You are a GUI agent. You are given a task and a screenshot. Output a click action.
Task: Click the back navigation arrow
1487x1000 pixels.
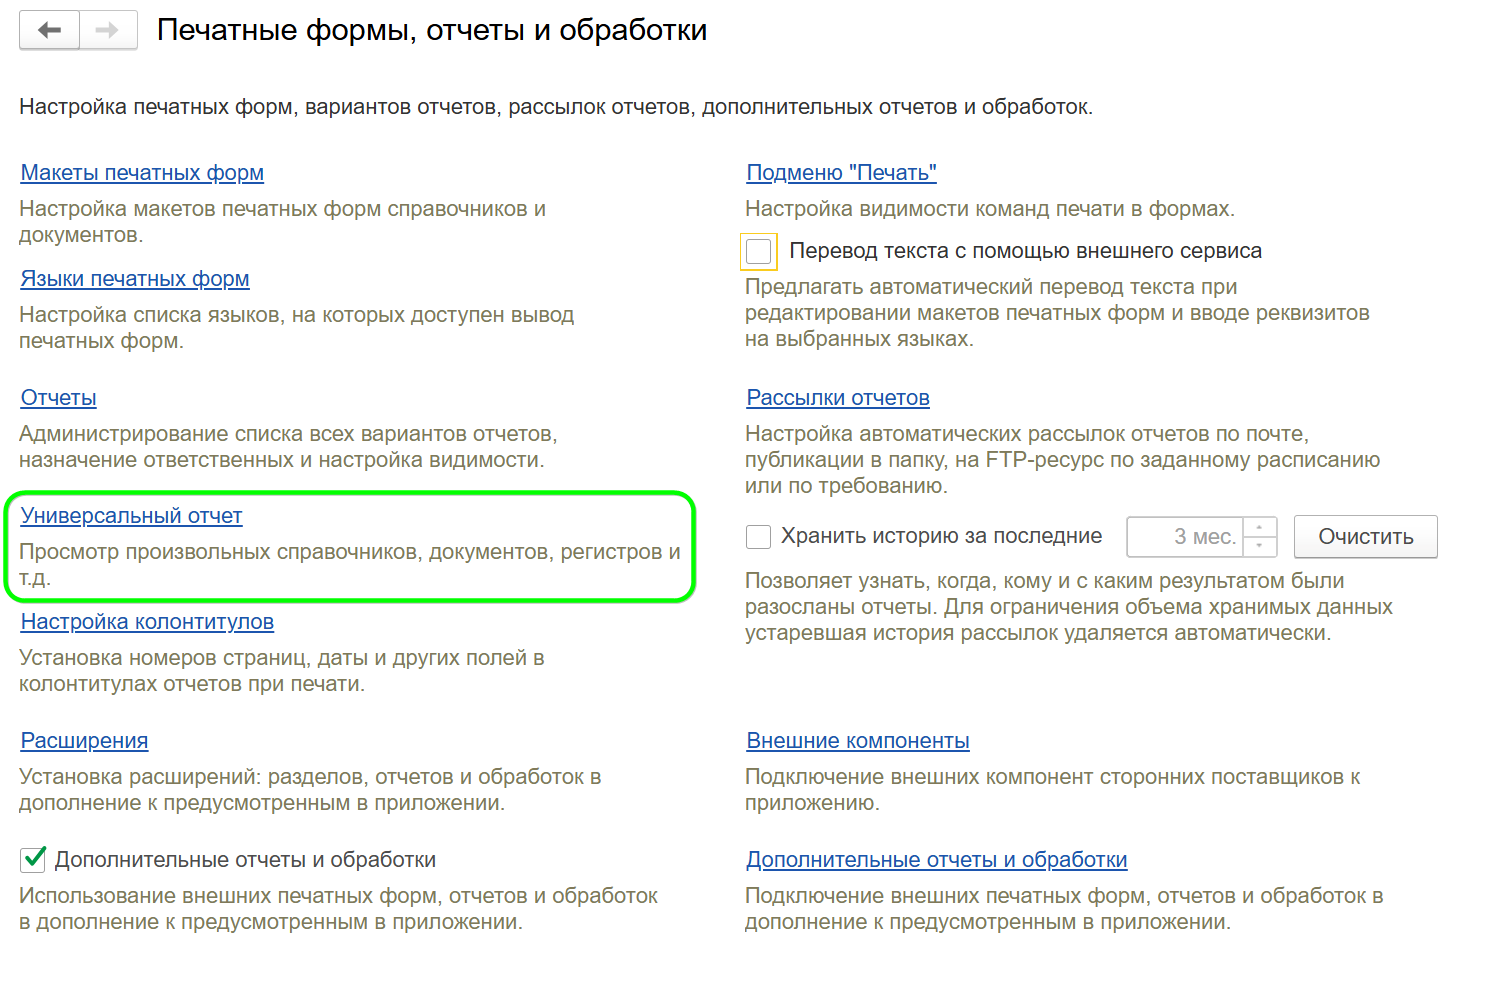click(48, 30)
